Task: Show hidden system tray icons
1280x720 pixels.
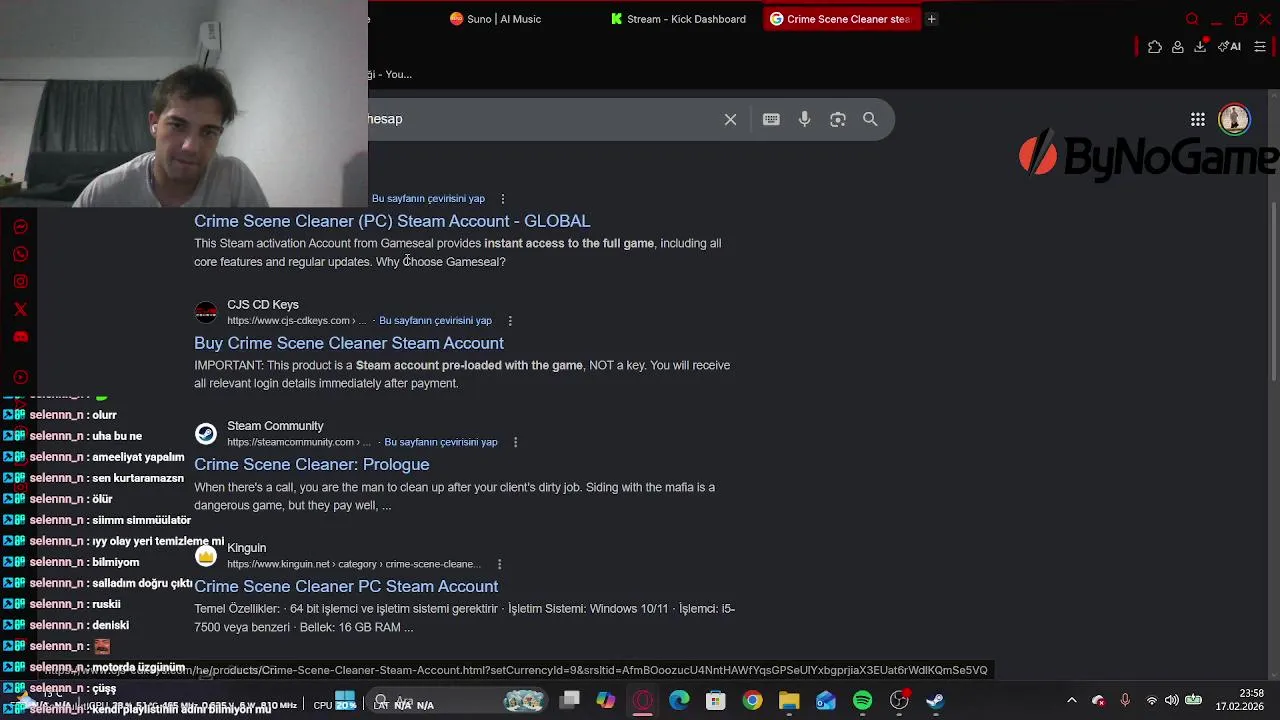Action: (1071, 700)
